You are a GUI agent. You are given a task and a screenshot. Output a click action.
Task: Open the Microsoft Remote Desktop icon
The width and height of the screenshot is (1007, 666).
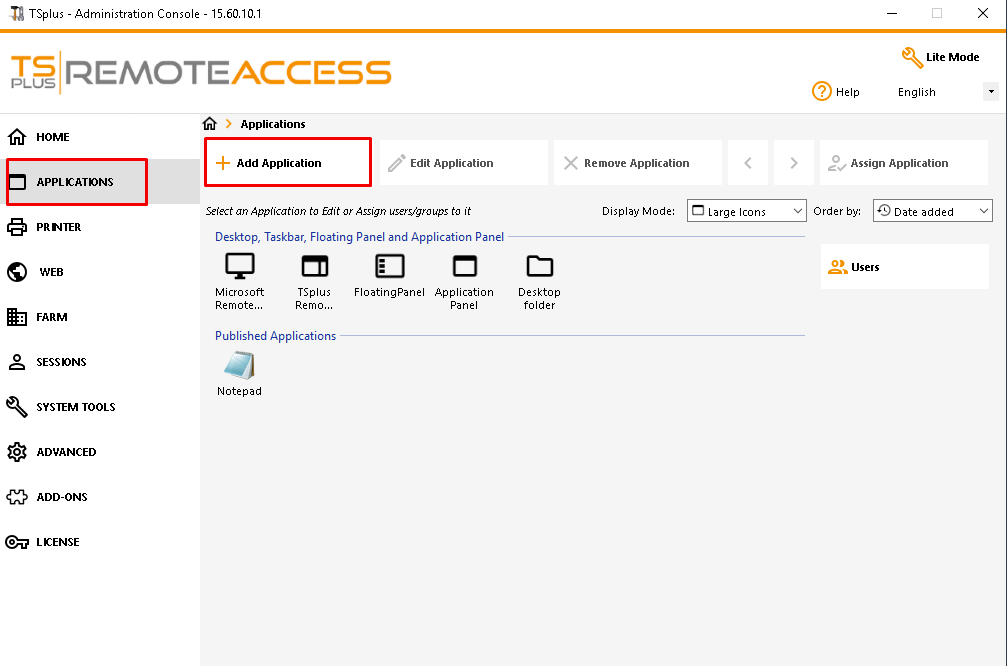(240, 267)
